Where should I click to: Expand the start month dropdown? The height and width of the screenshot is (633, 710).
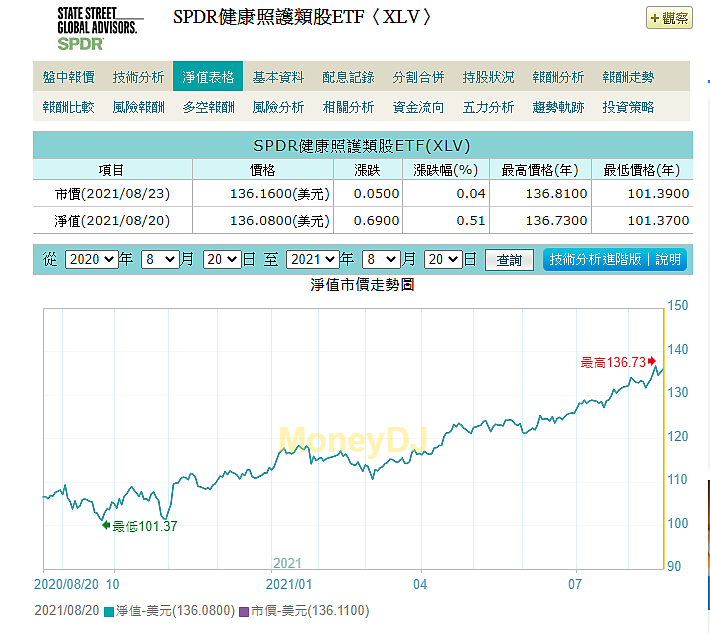click(x=160, y=259)
